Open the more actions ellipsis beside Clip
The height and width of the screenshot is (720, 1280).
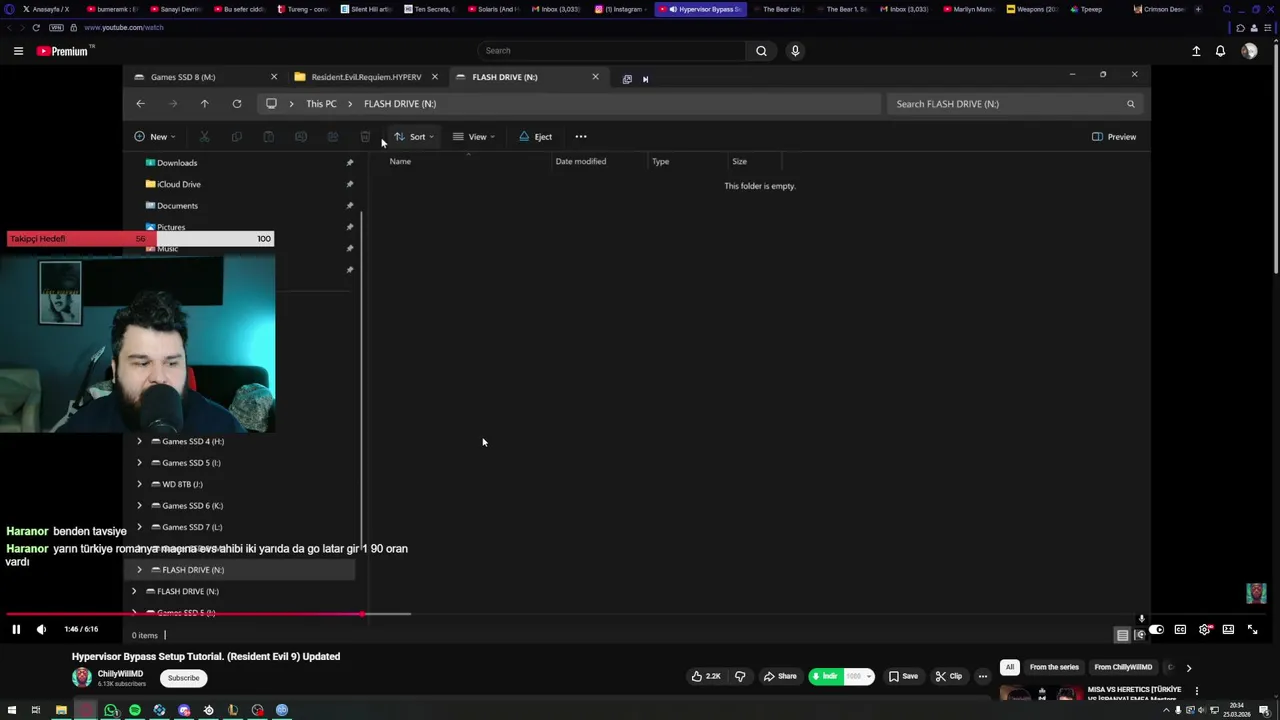[x=983, y=677]
